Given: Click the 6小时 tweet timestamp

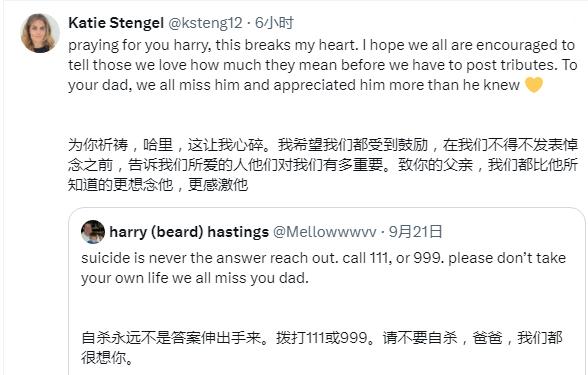Looking at the screenshot, I should point(274,23).
